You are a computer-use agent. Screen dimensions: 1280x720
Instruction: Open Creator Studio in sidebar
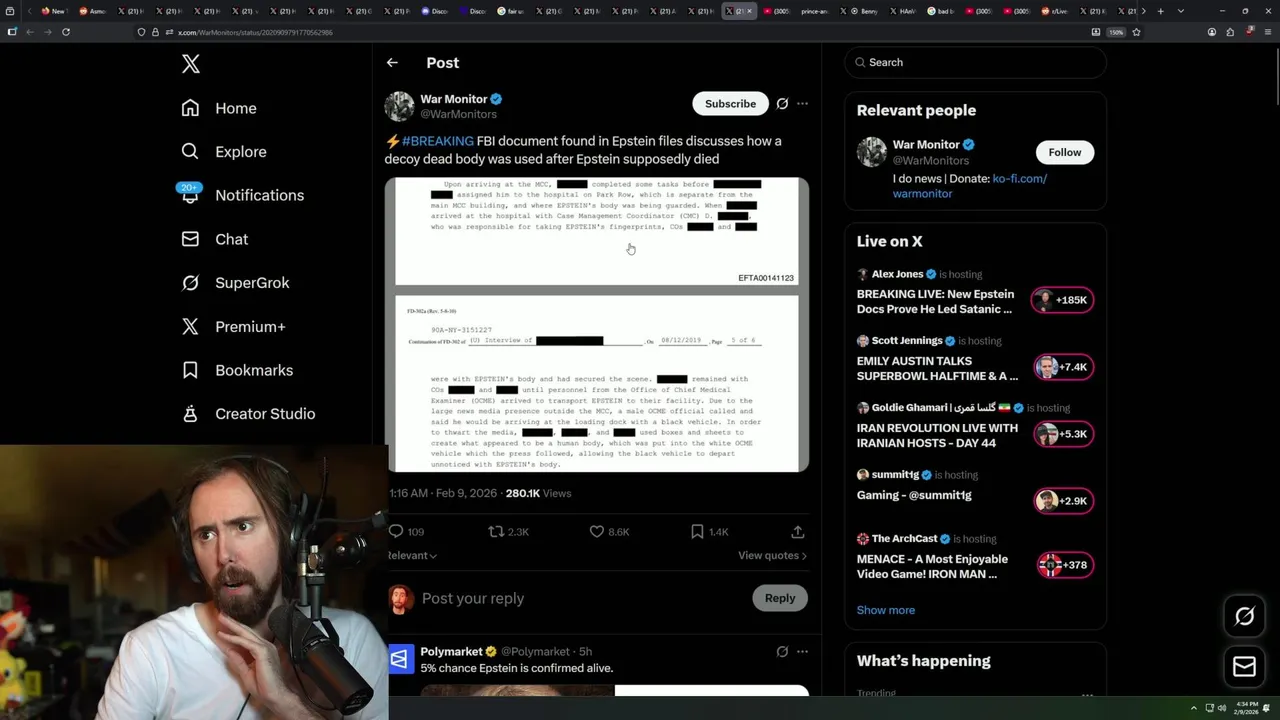(248, 413)
